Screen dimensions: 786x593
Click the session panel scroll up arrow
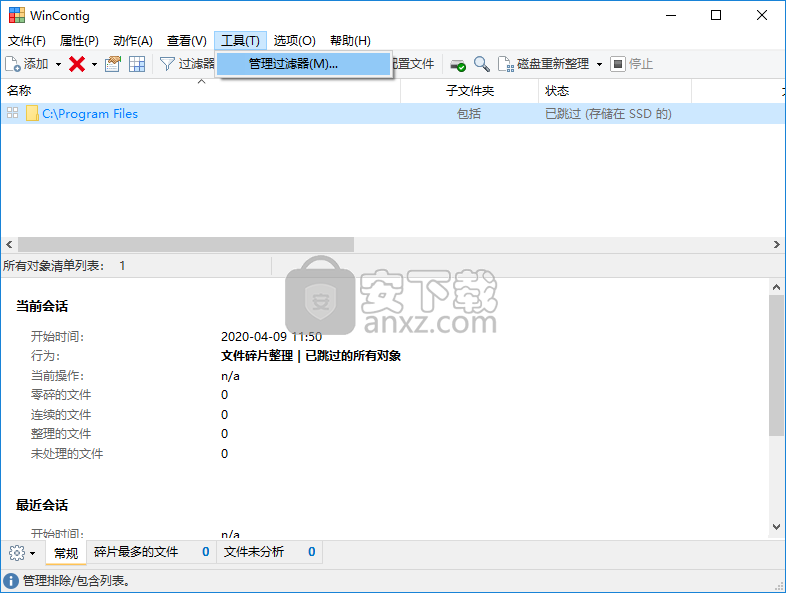click(776, 287)
